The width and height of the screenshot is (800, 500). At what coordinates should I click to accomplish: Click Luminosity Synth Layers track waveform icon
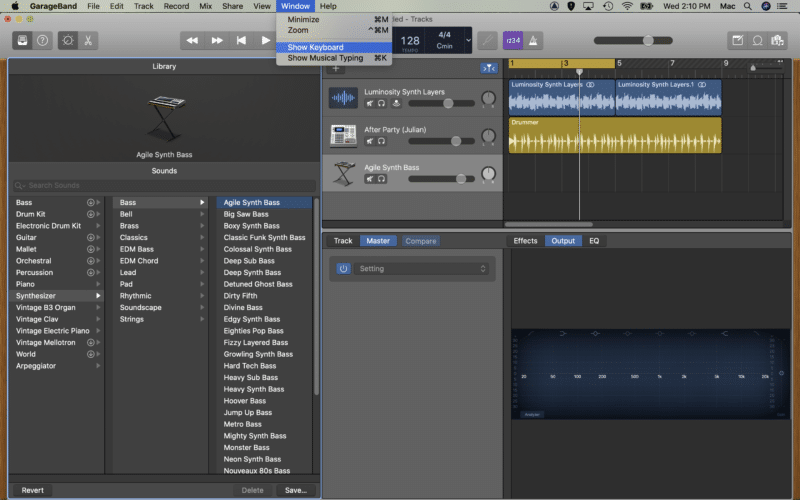(x=343, y=97)
